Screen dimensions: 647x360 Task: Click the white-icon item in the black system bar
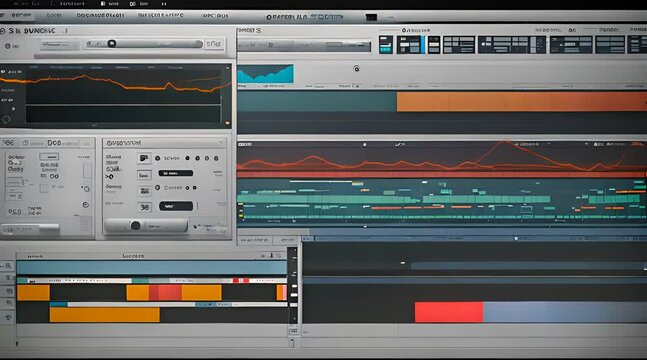109,4
